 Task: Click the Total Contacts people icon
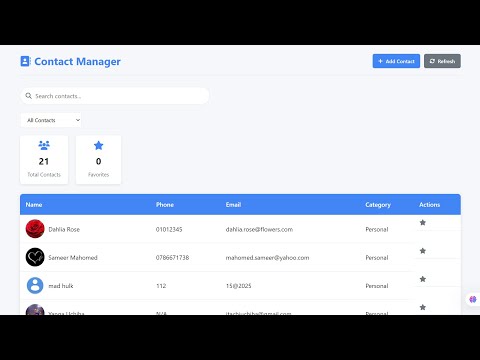(x=44, y=145)
